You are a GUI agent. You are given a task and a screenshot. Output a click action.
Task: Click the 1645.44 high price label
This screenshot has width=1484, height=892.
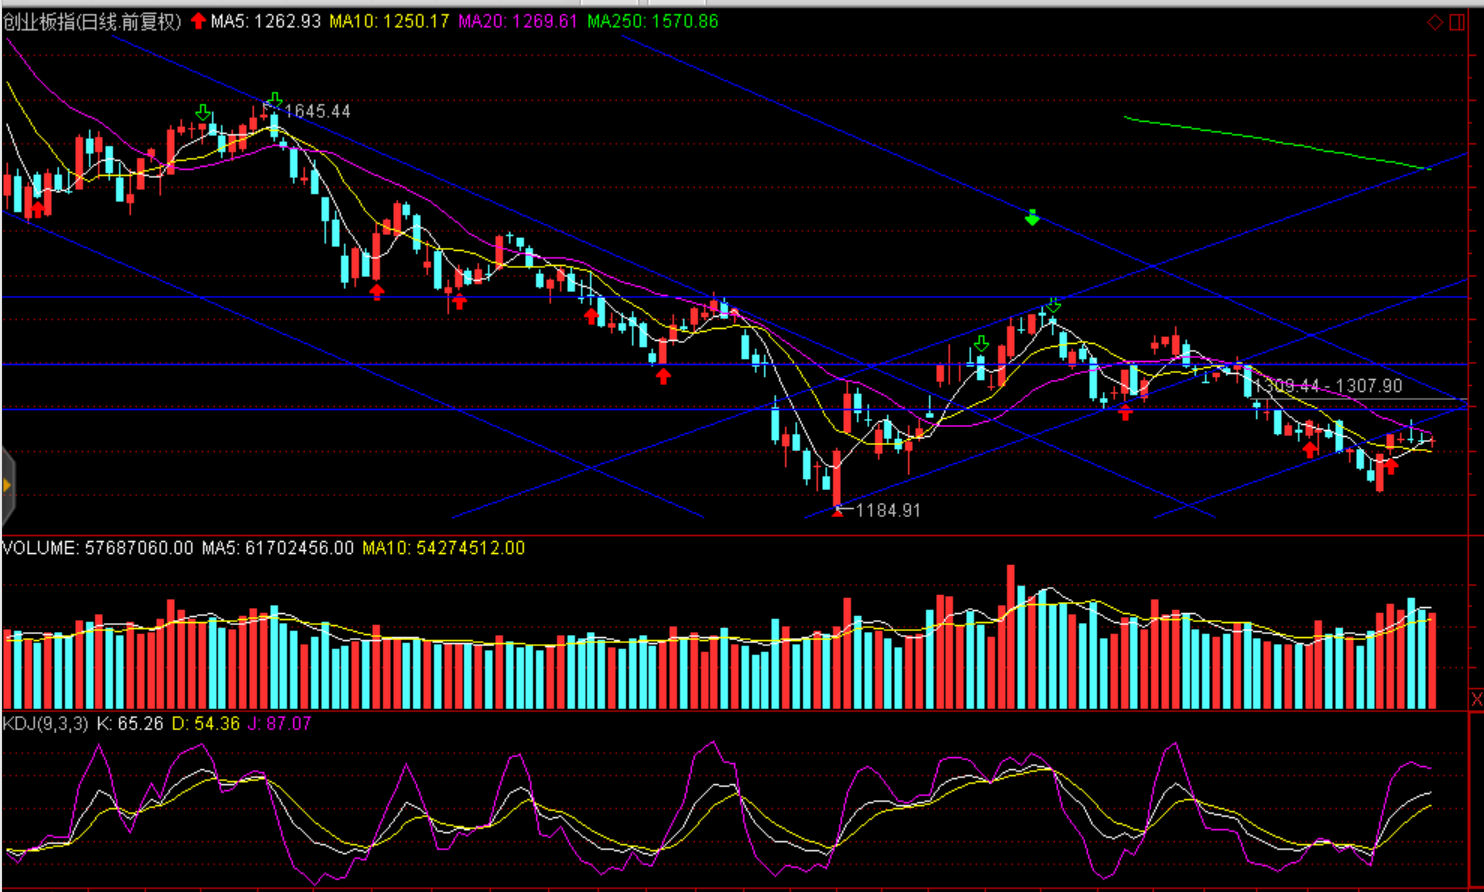tap(318, 111)
